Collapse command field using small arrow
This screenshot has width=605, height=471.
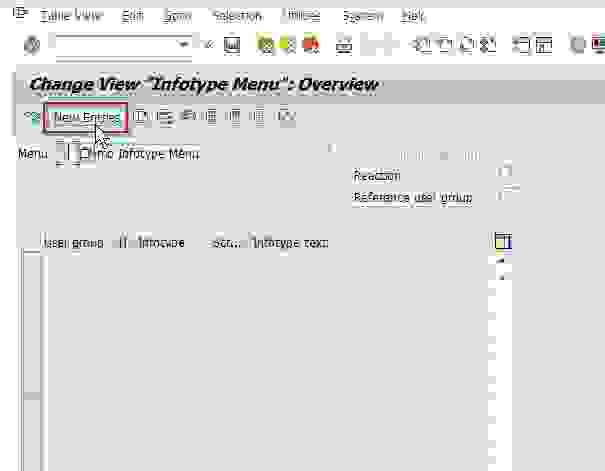[x=207, y=45]
